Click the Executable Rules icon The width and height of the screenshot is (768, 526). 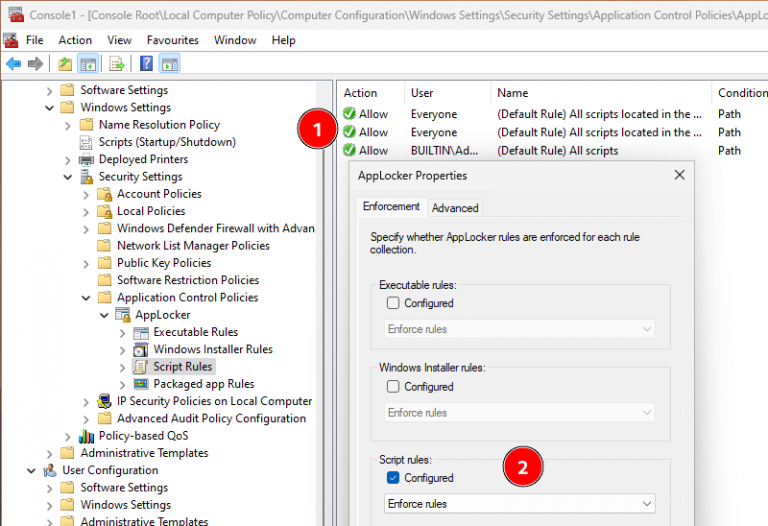141,333
